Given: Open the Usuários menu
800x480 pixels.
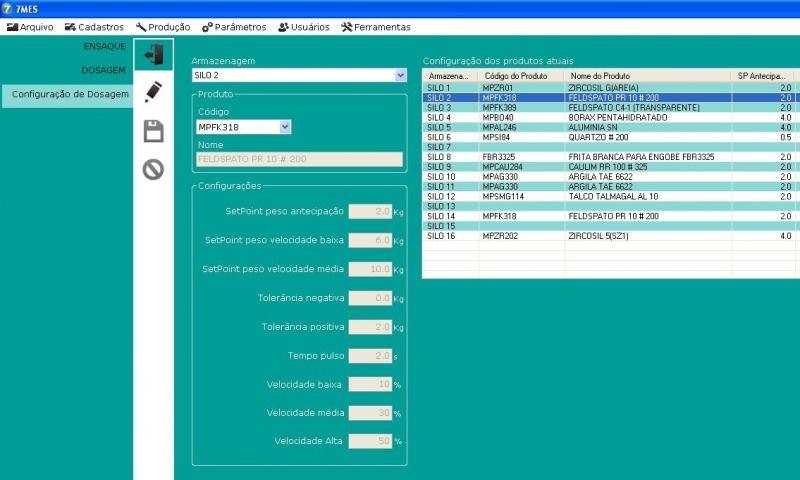Looking at the screenshot, I should [x=303, y=27].
